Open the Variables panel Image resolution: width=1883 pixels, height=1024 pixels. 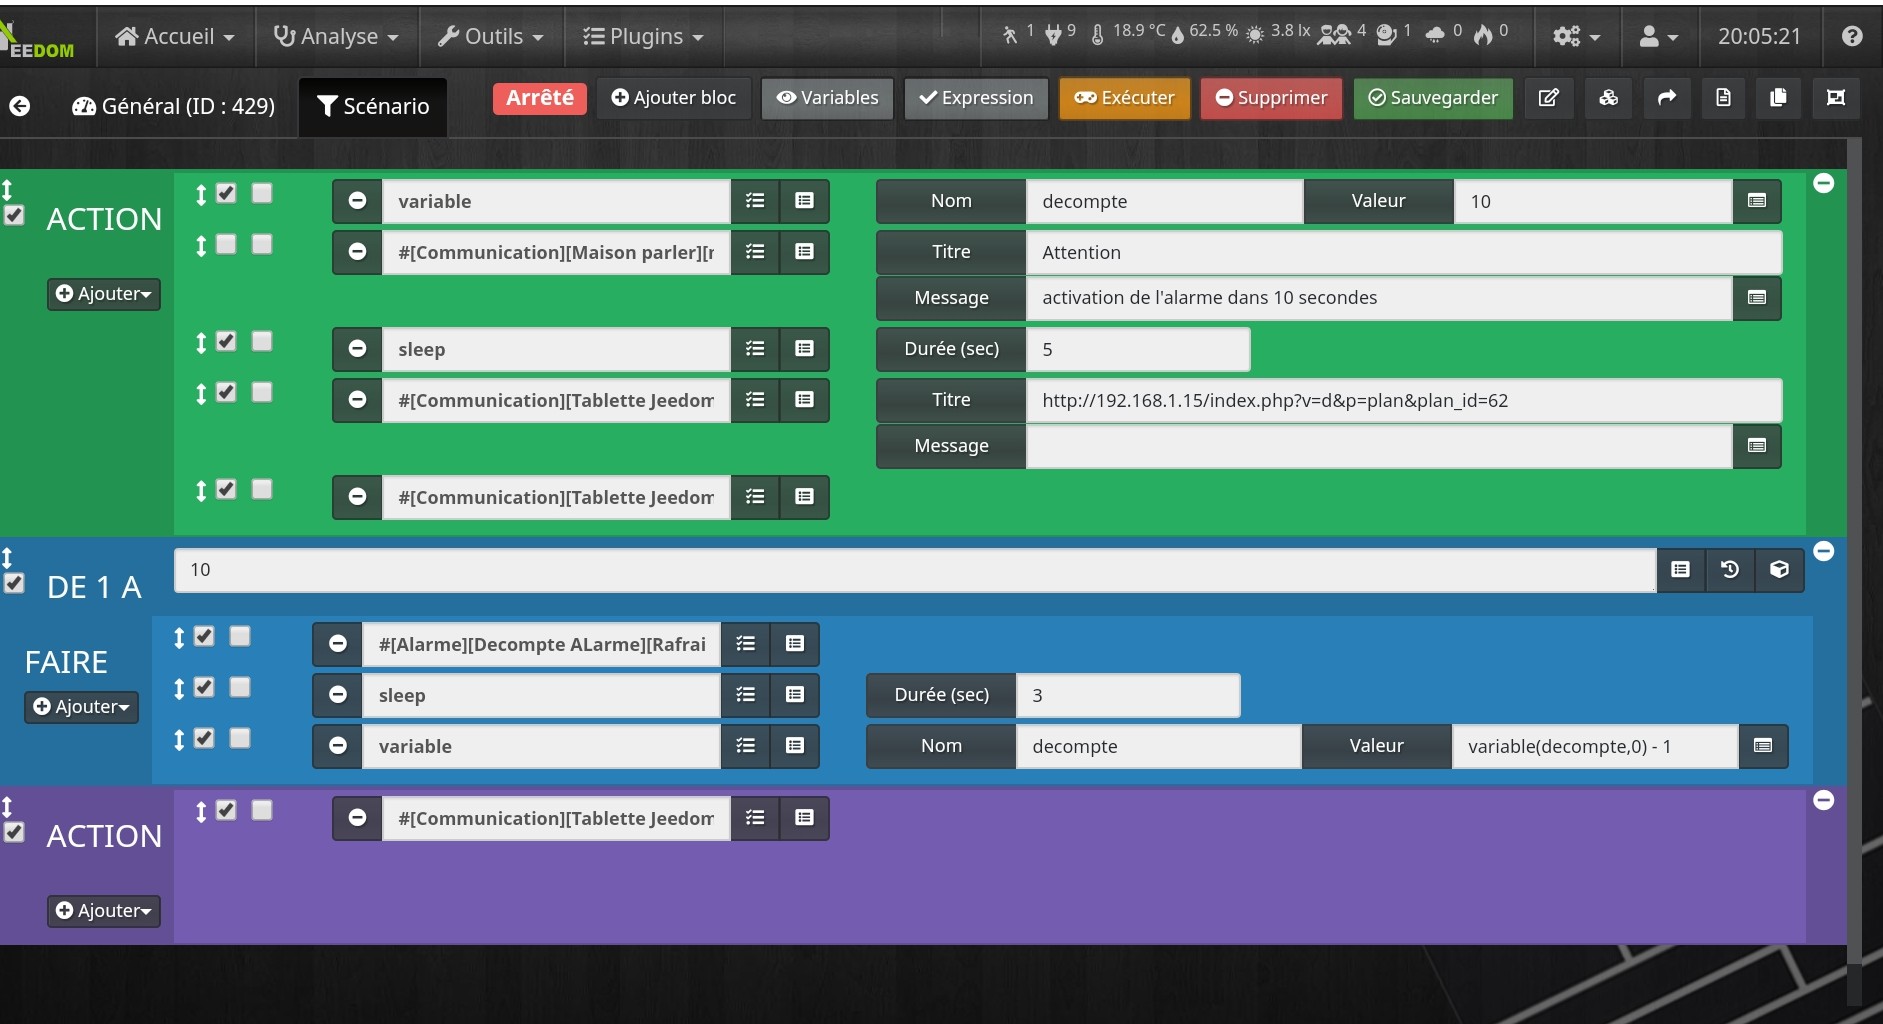tap(827, 98)
